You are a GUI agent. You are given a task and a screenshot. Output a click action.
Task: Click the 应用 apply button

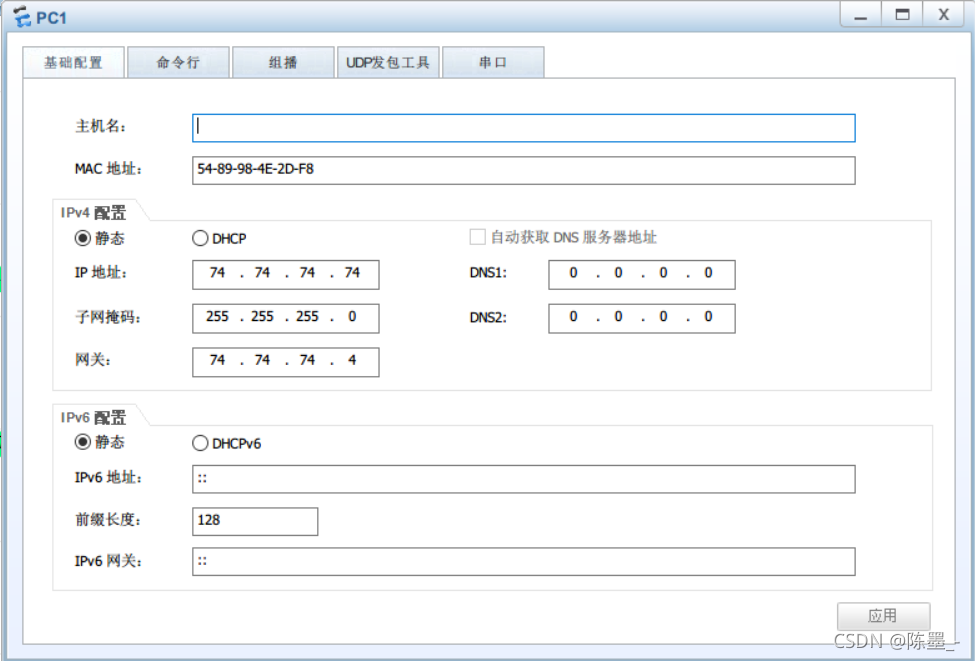(x=883, y=616)
